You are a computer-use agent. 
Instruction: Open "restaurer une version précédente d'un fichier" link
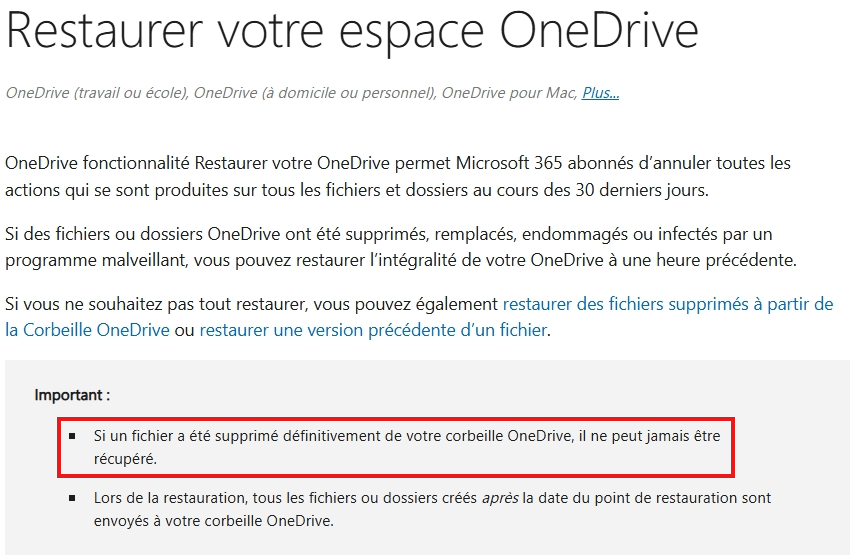pos(373,330)
